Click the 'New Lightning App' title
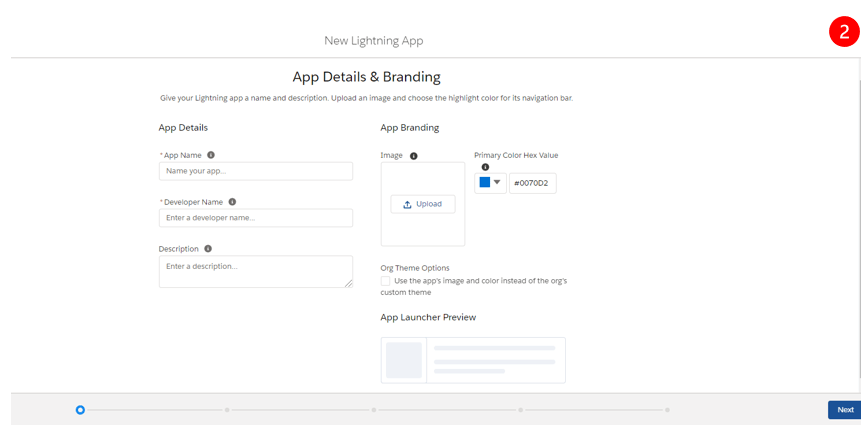The height and width of the screenshot is (428, 865). point(373,41)
